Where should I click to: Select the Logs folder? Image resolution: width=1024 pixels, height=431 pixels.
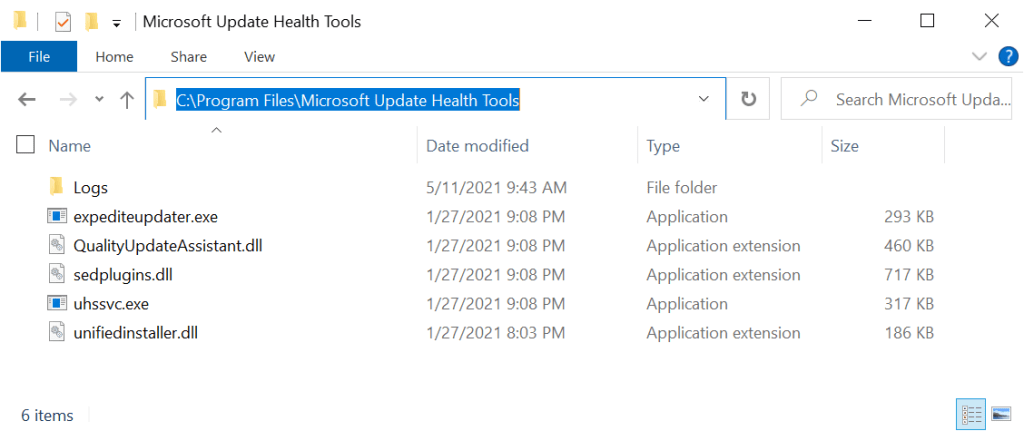pyautogui.click(x=90, y=187)
